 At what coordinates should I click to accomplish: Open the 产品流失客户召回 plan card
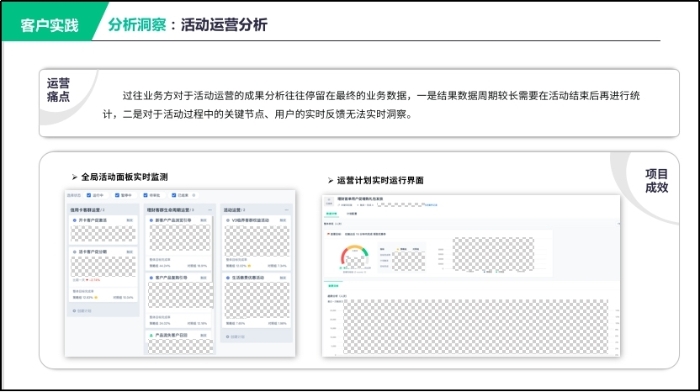tap(179, 342)
